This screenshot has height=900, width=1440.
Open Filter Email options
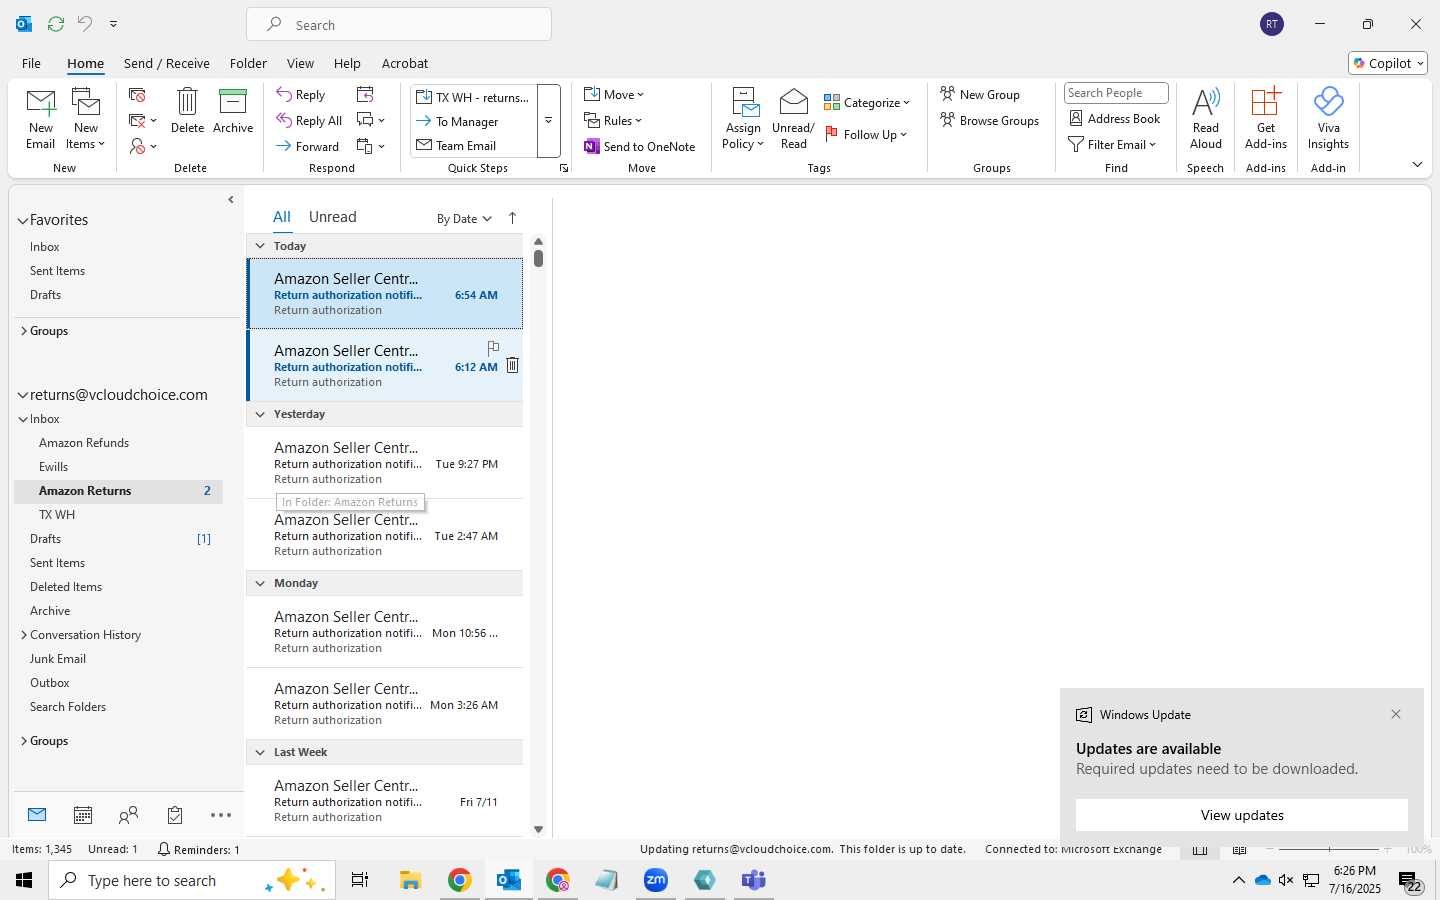(x=1112, y=145)
